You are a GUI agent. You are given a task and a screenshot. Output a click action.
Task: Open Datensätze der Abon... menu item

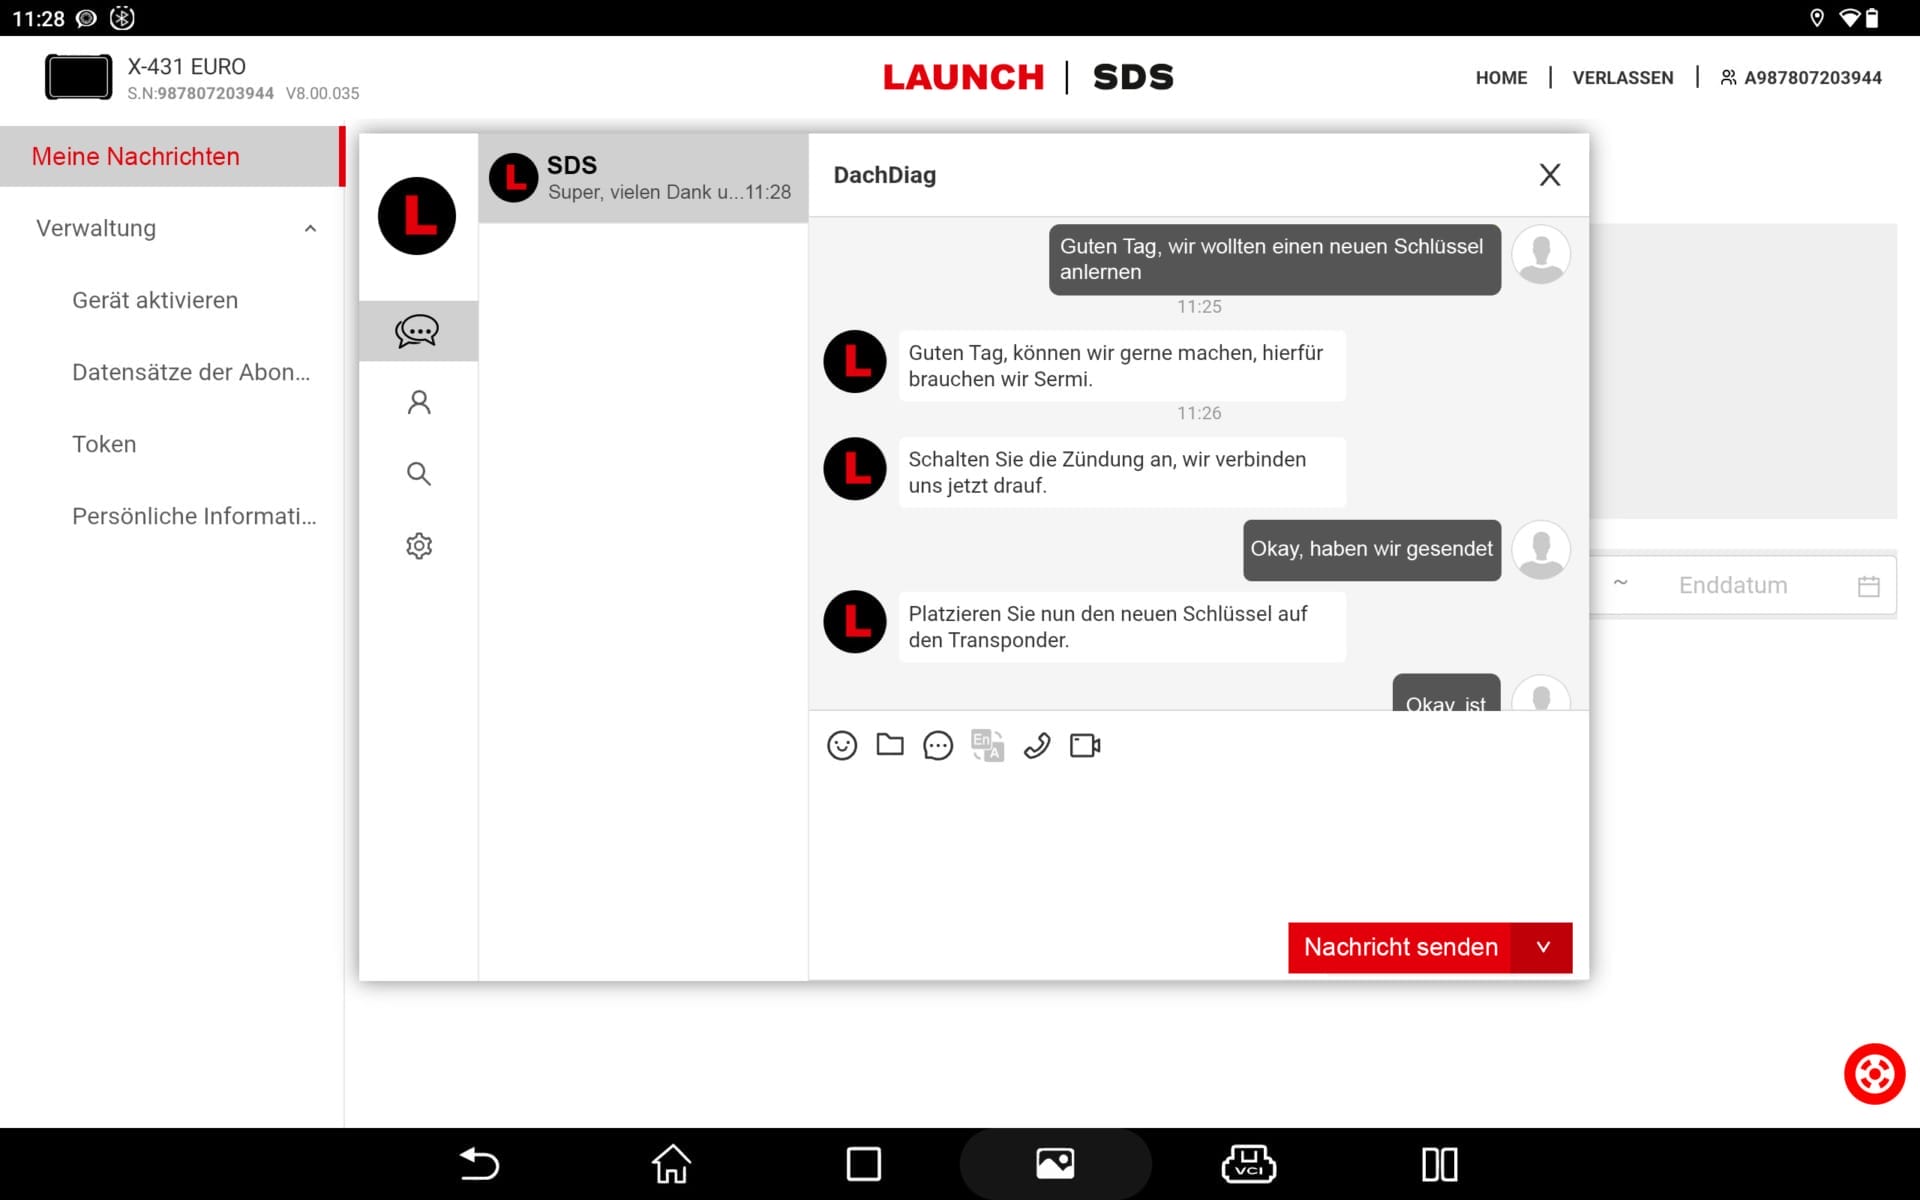[191, 372]
